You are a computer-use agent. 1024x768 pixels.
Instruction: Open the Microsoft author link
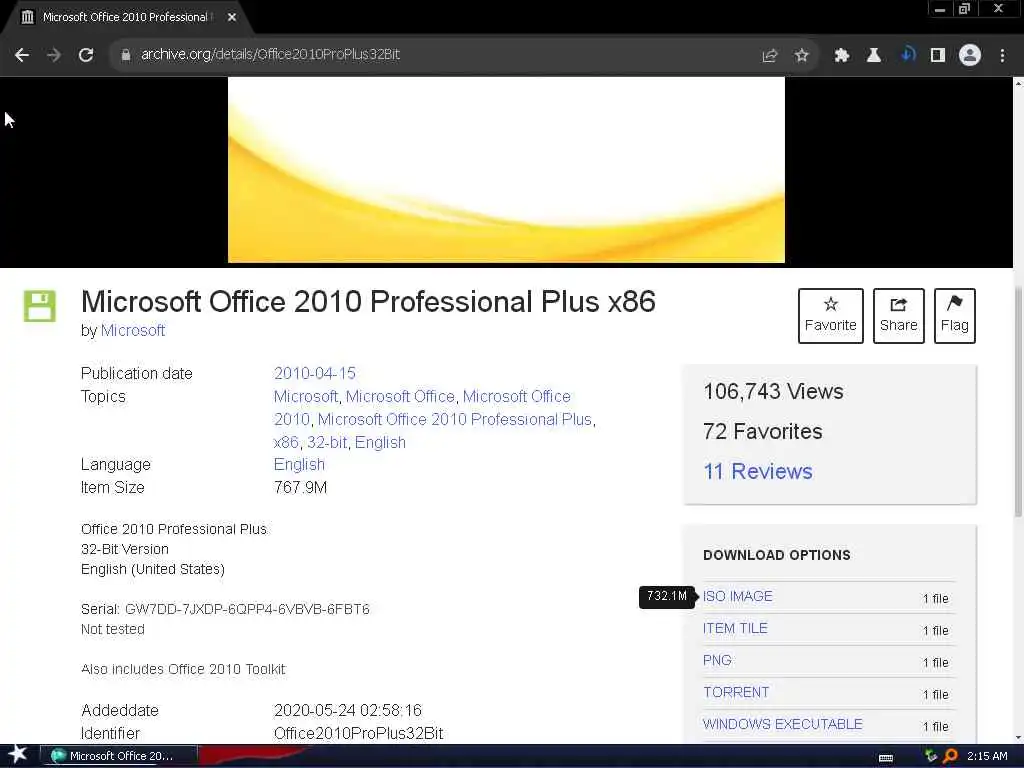[x=133, y=330]
